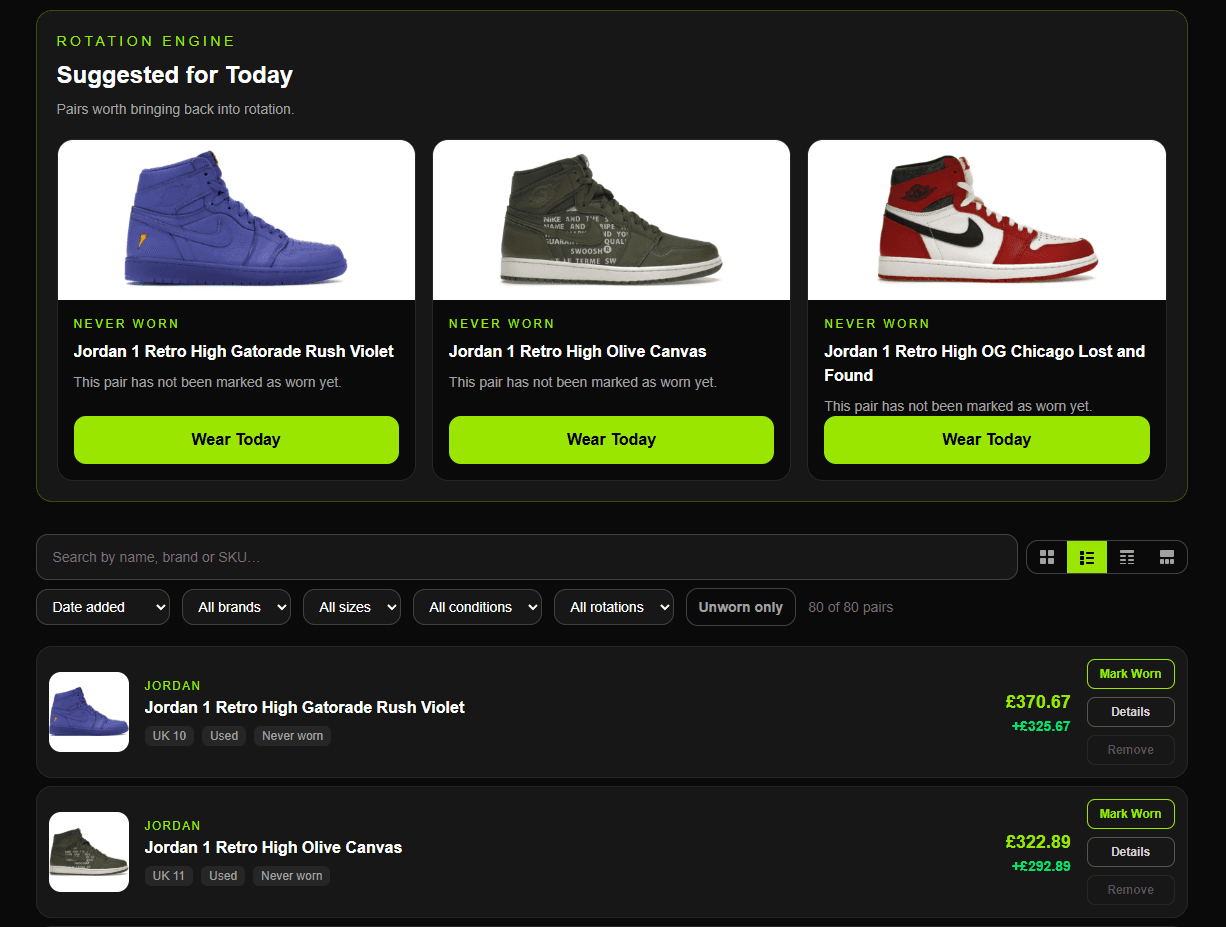The height and width of the screenshot is (927, 1226).
Task: Switch to gallery card view icon
Action: pos(1167,557)
